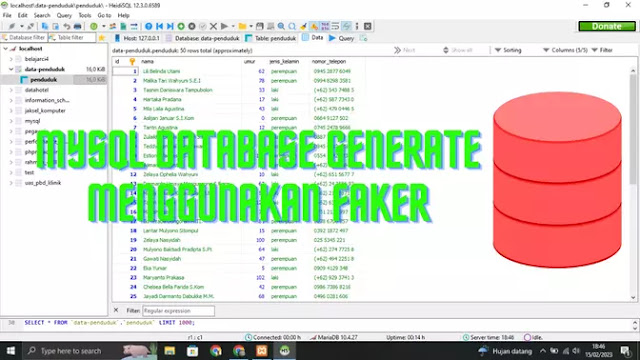This screenshot has width=640, height=360.
Task: Click the umur column header
Action: [254, 61]
